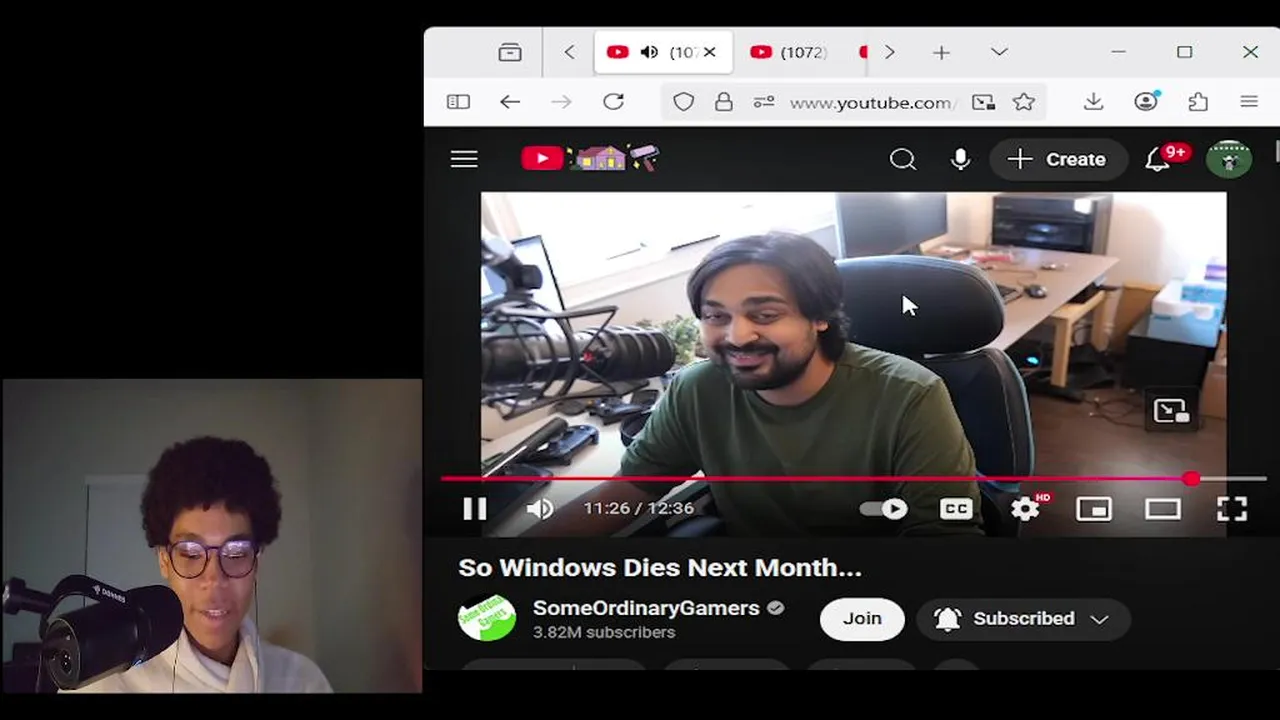Search with your voice microphone
Image resolution: width=1280 pixels, height=720 pixels.
click(x=960, y=159)
